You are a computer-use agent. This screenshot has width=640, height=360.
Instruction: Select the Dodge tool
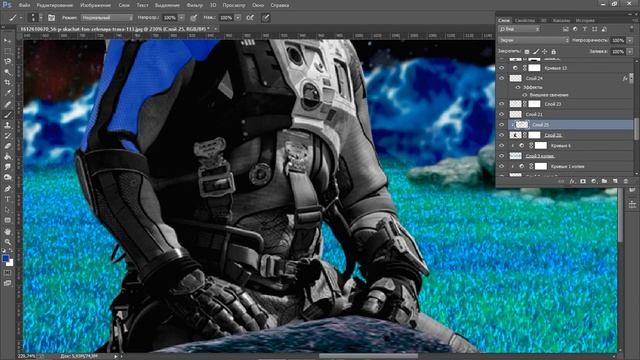[7, 178]
